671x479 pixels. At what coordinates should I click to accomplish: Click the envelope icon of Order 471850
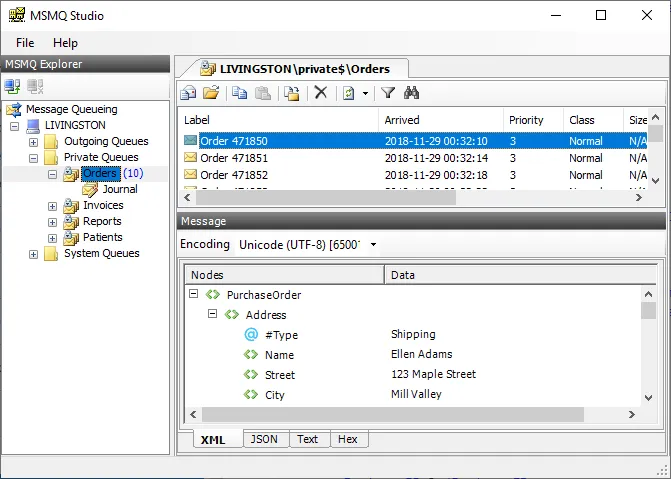(x=190, y=140)
